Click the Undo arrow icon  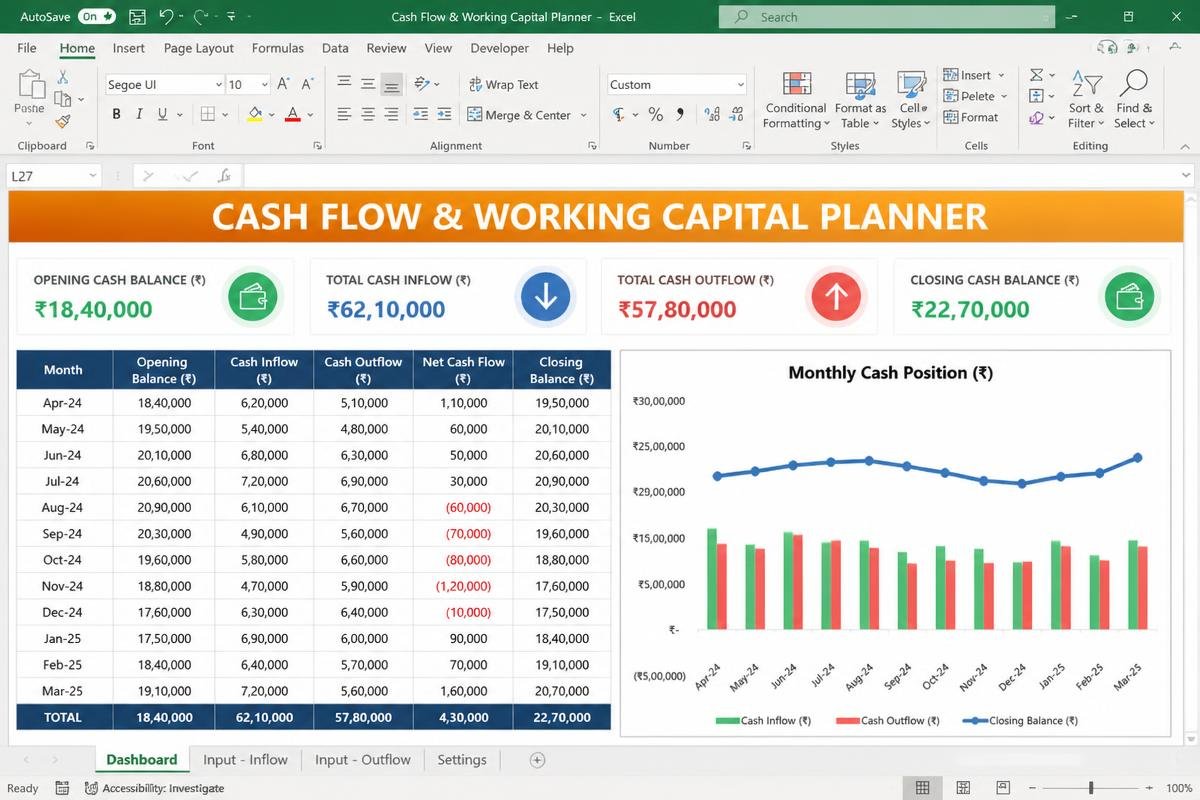coord(167,17)
